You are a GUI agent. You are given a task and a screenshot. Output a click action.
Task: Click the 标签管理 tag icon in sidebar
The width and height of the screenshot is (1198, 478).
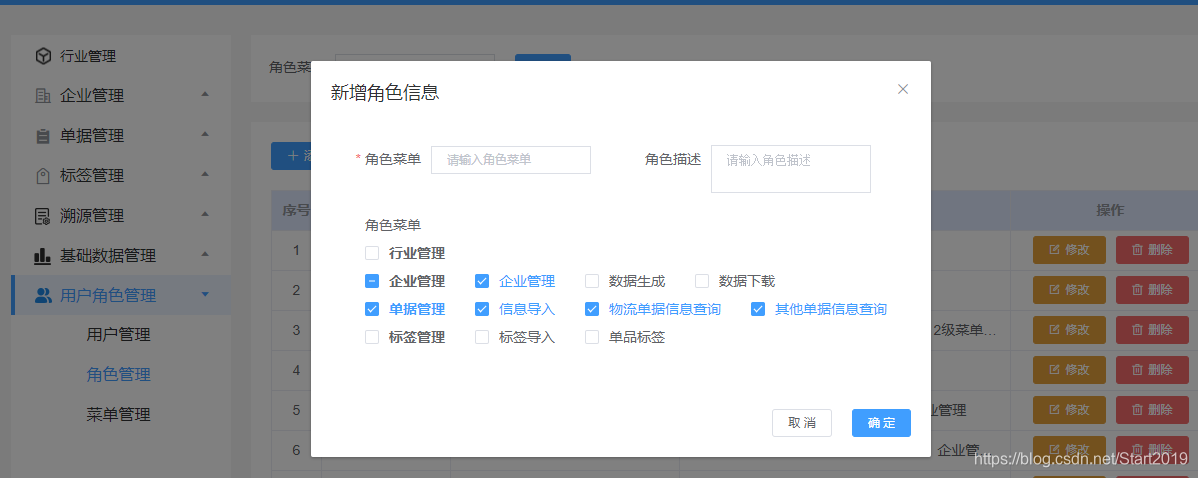44,176
